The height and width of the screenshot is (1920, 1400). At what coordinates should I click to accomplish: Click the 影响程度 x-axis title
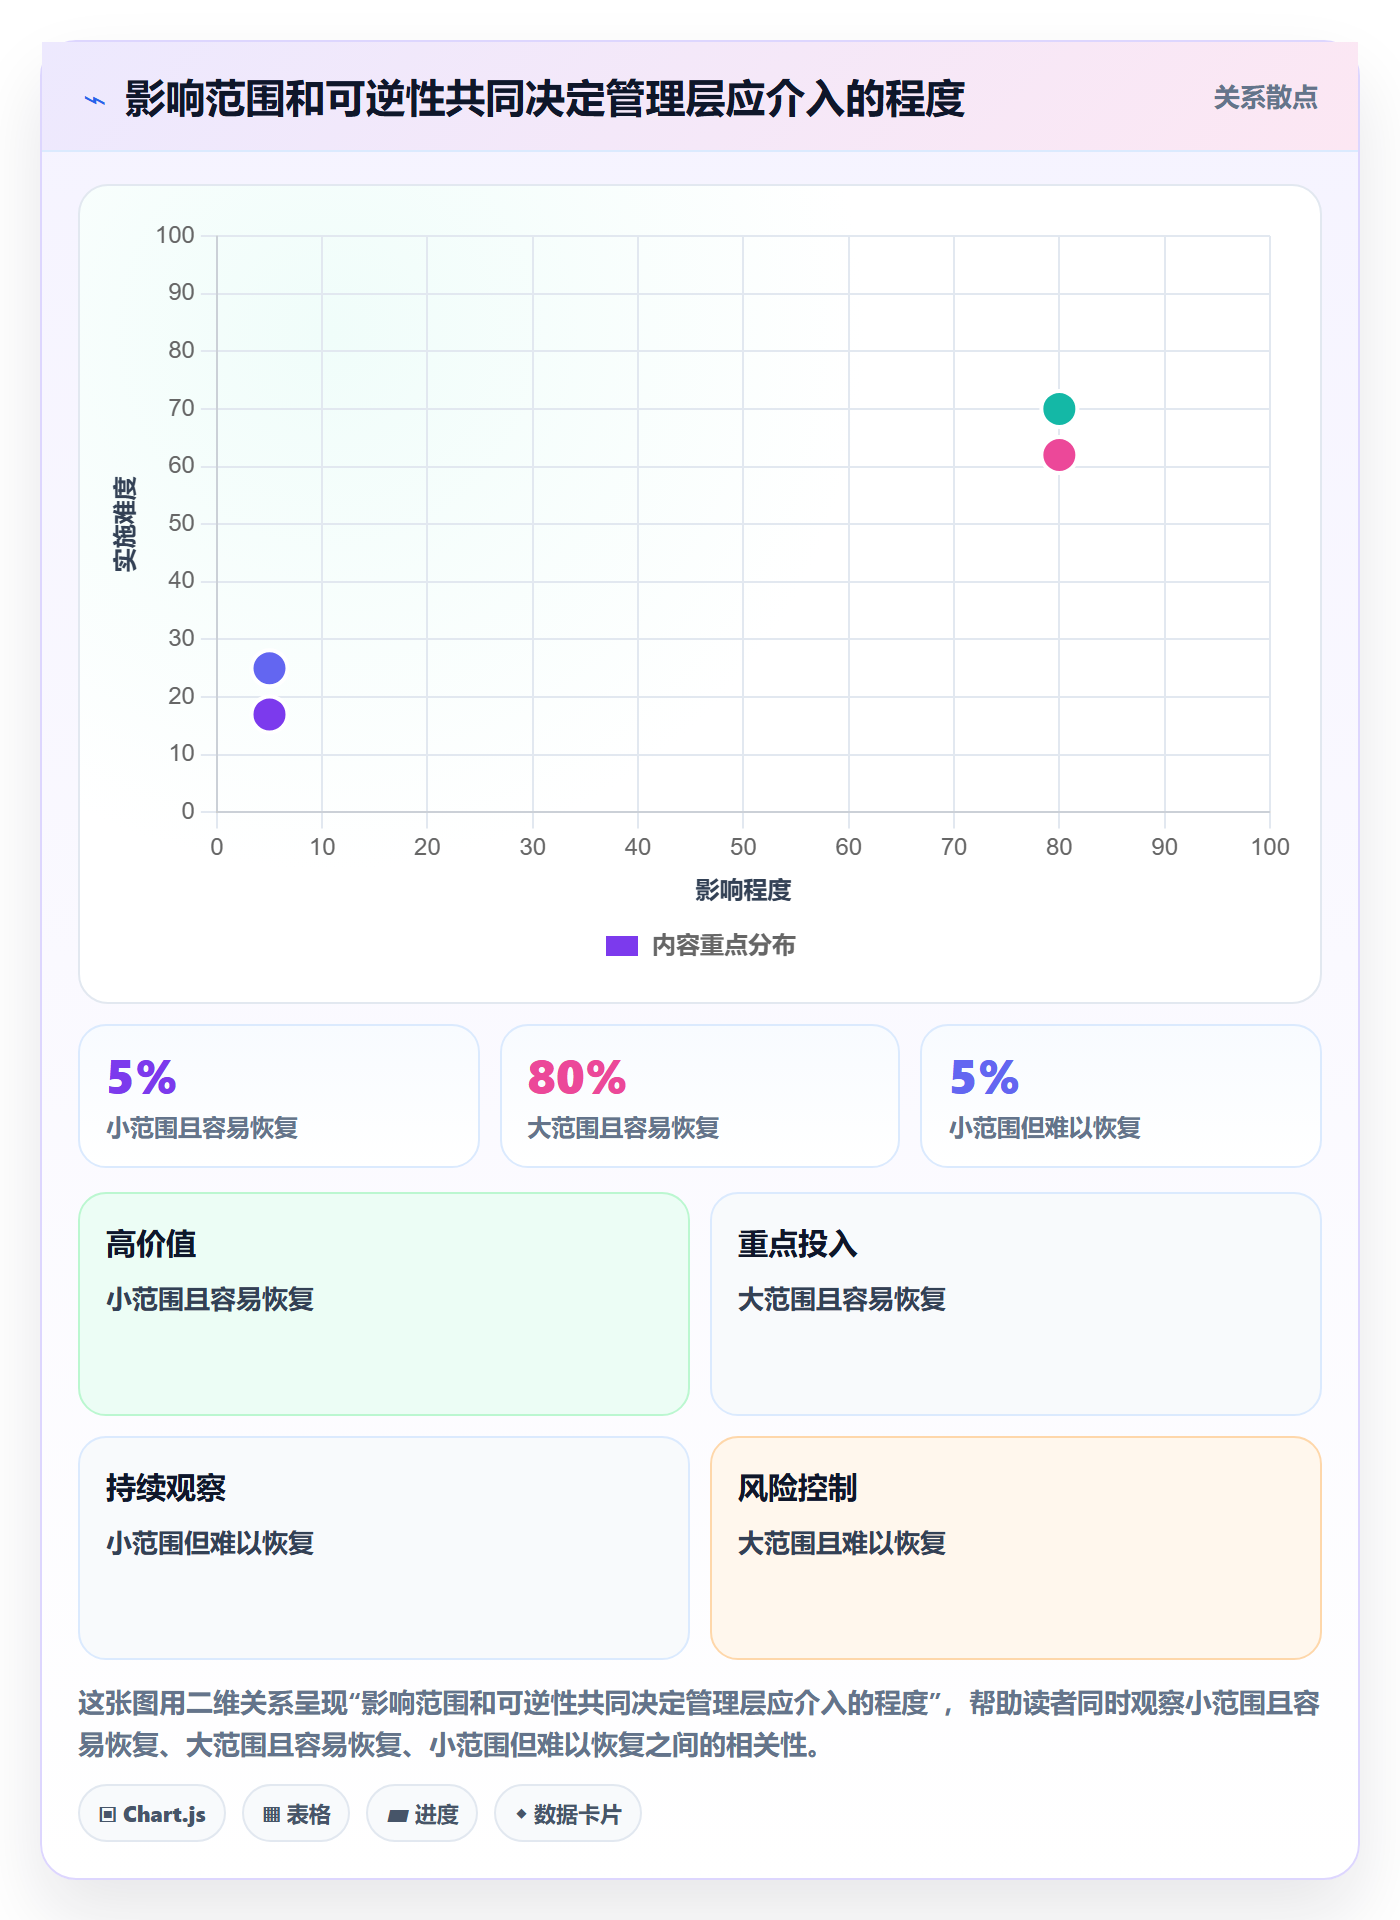[743, 890]
